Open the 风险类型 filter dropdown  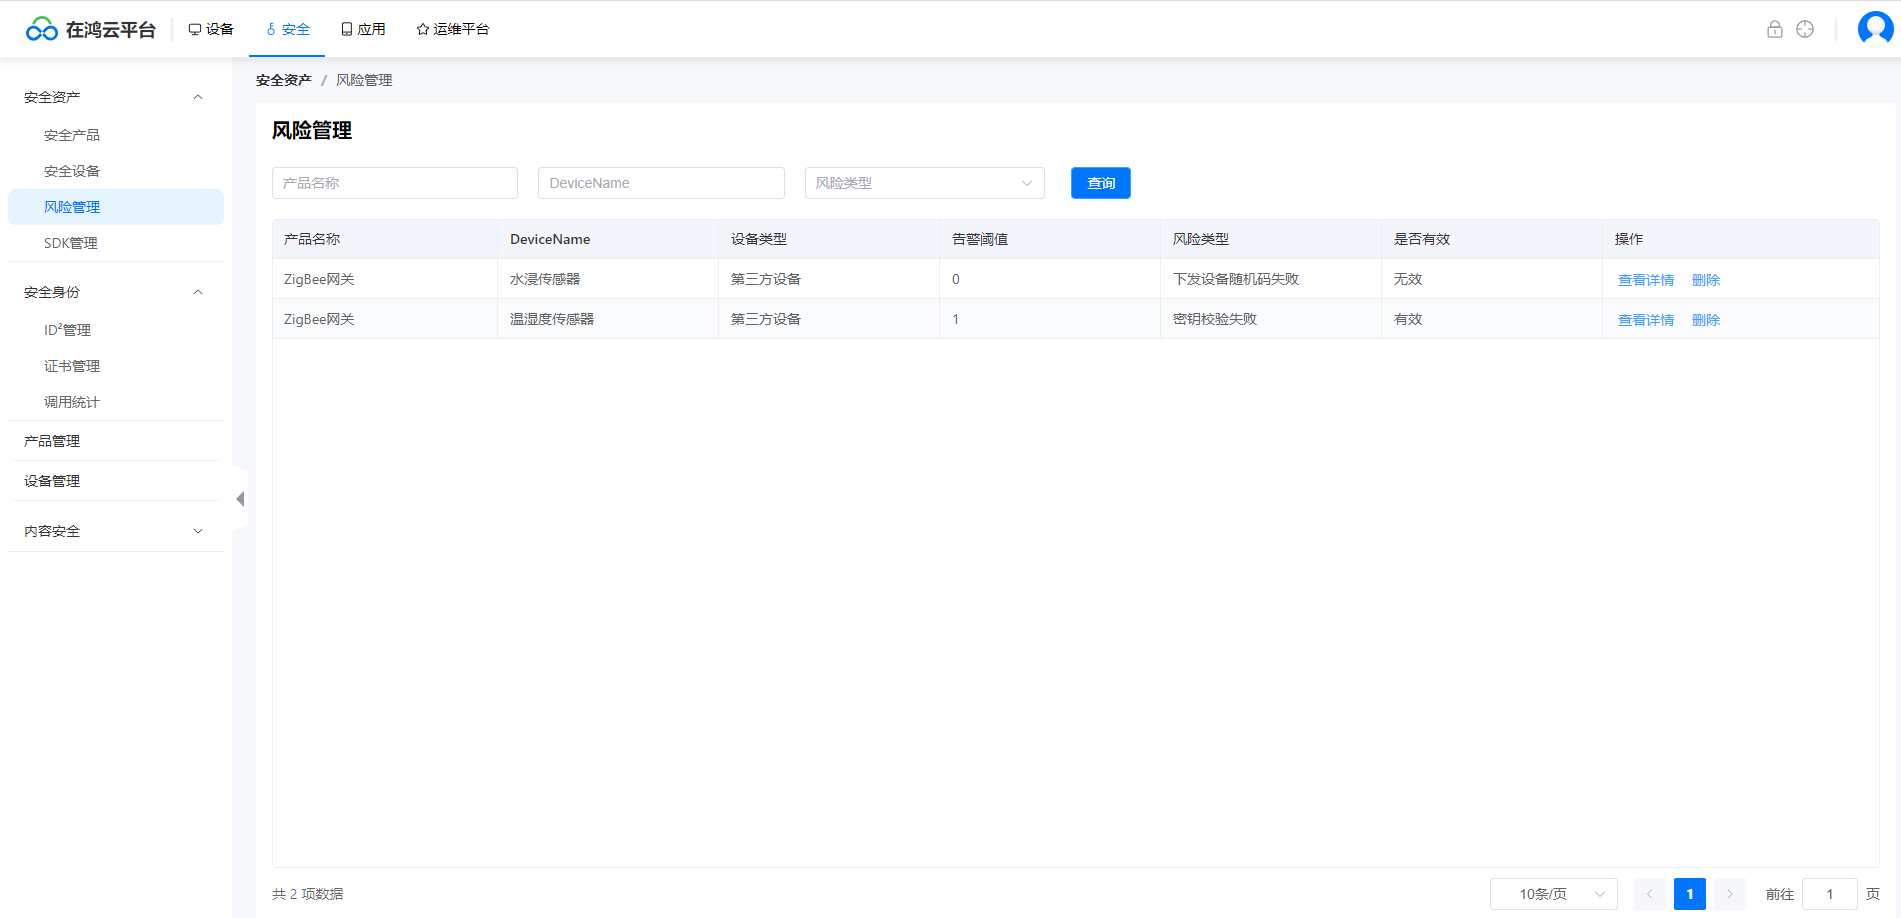point(925,183)
